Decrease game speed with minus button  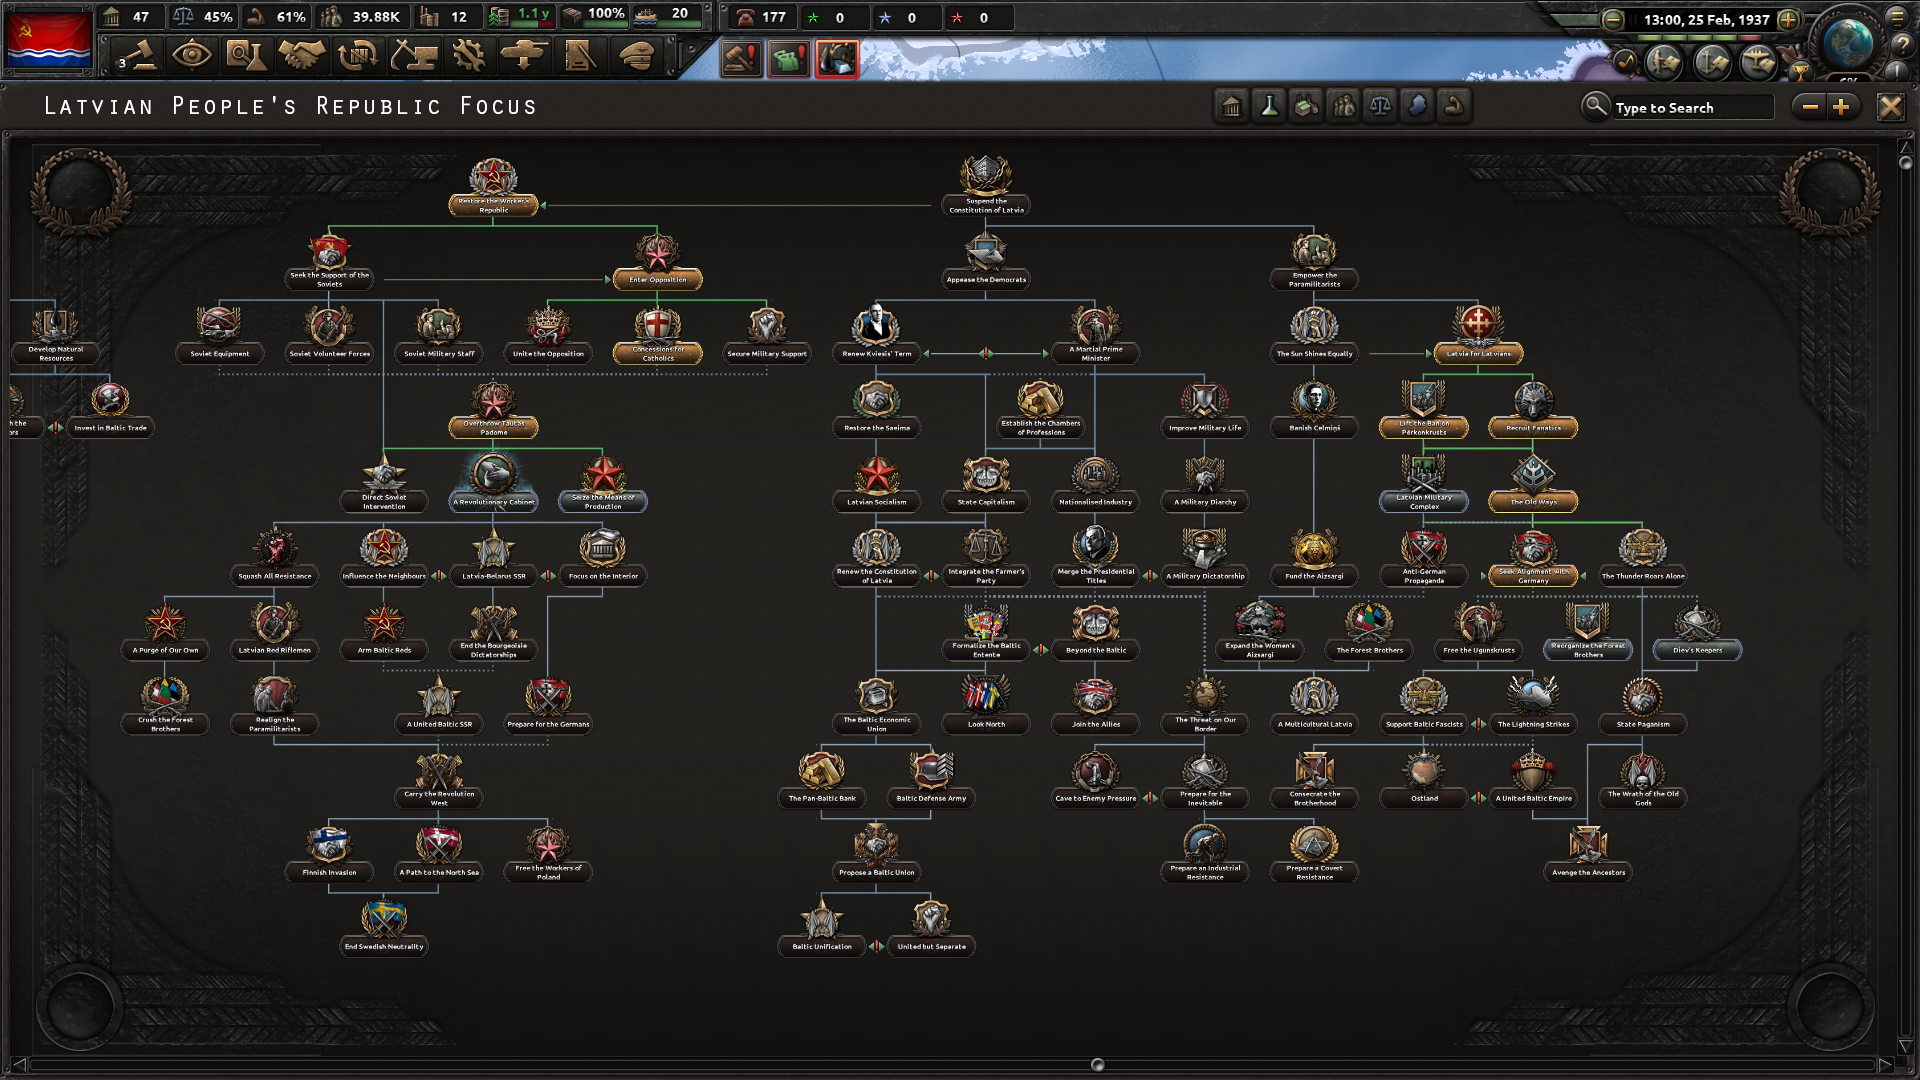1612,19
